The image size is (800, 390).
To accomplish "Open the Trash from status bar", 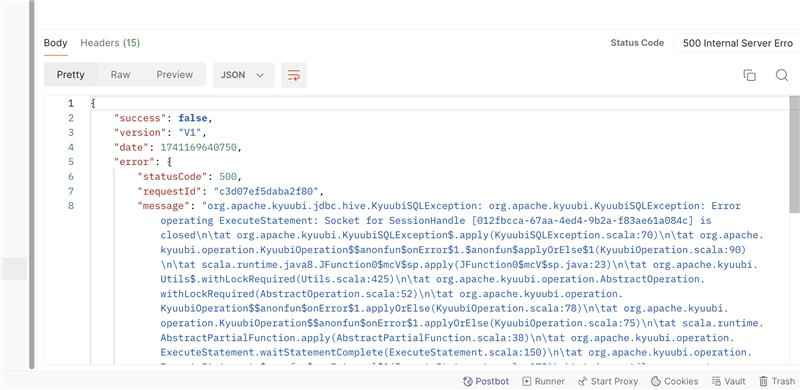I will pyautogui.click(x=777, y=381).
